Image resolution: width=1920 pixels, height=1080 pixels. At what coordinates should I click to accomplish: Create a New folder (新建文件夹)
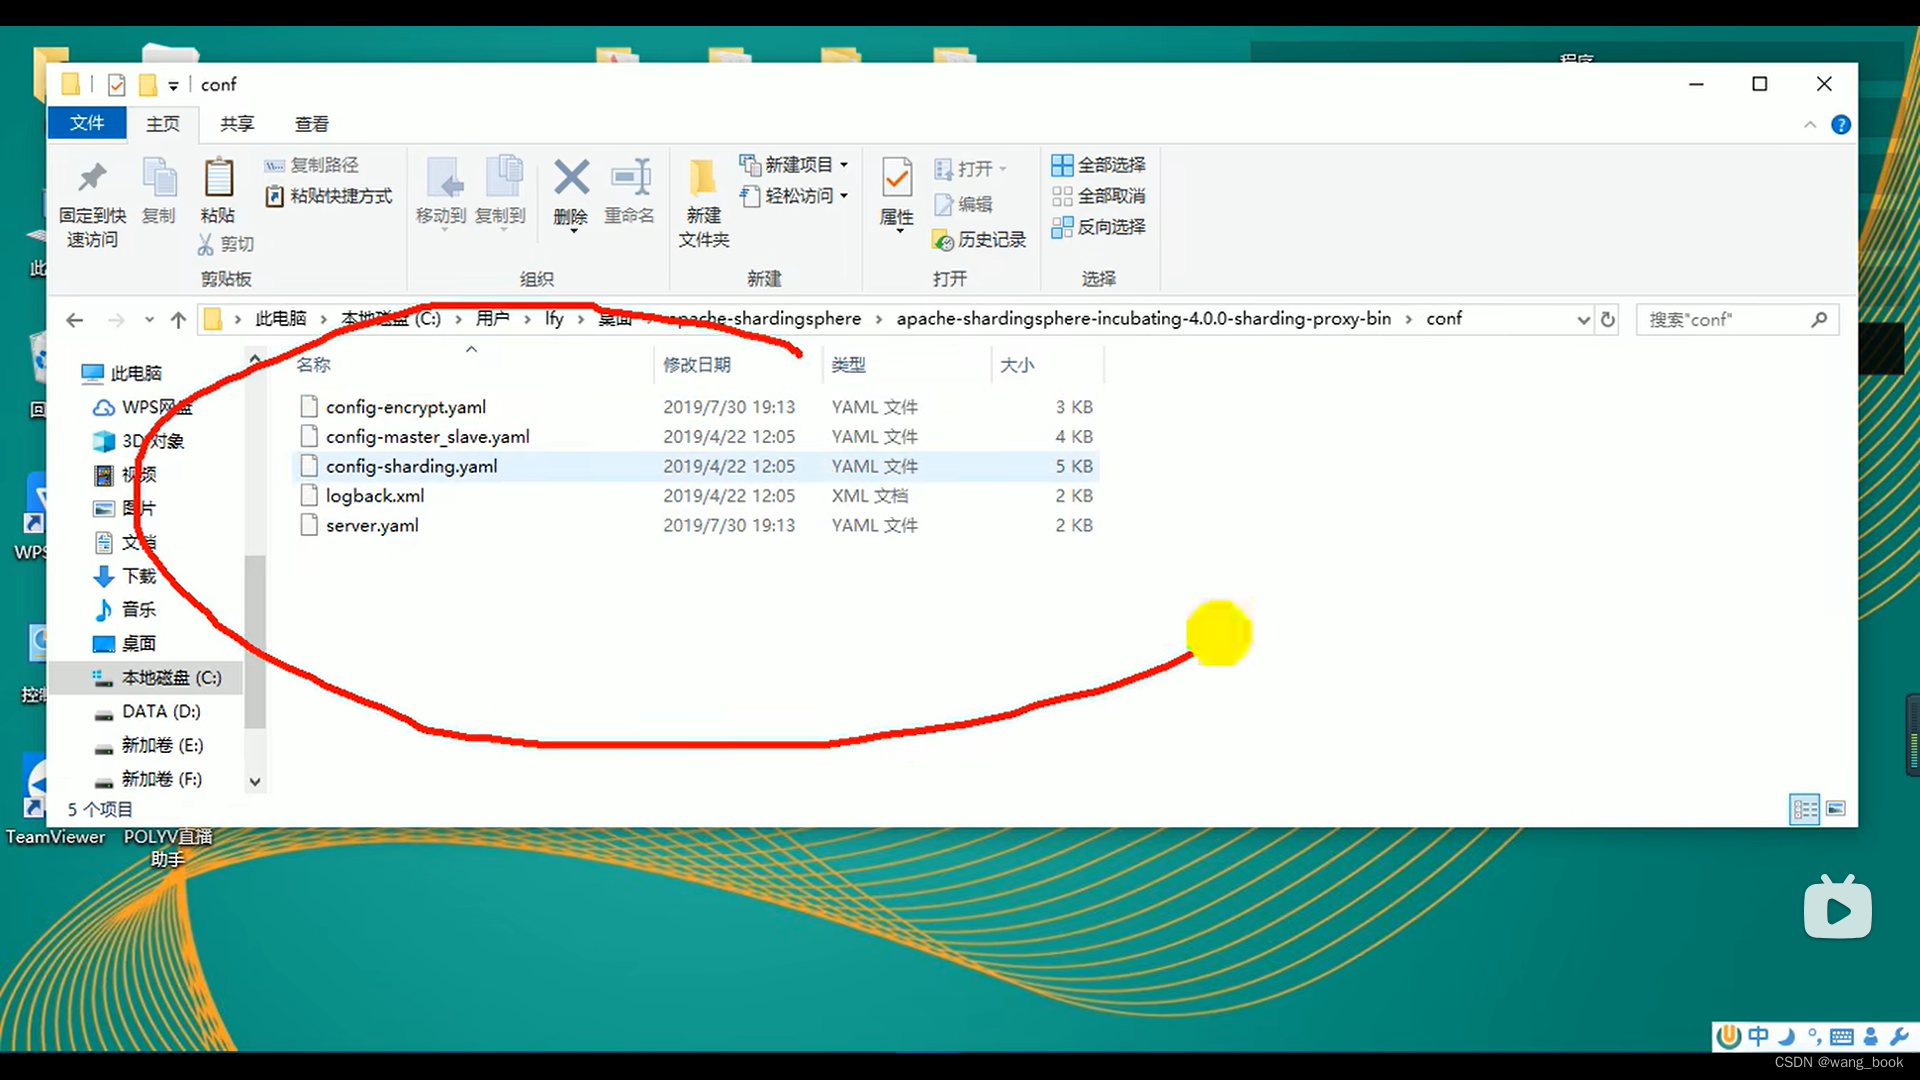(x=704, y=203)
